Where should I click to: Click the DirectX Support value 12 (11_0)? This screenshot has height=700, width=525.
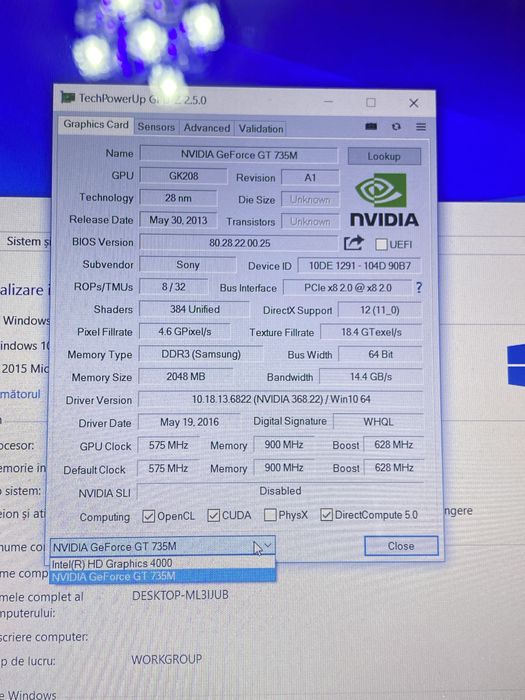tap(380, 310)
